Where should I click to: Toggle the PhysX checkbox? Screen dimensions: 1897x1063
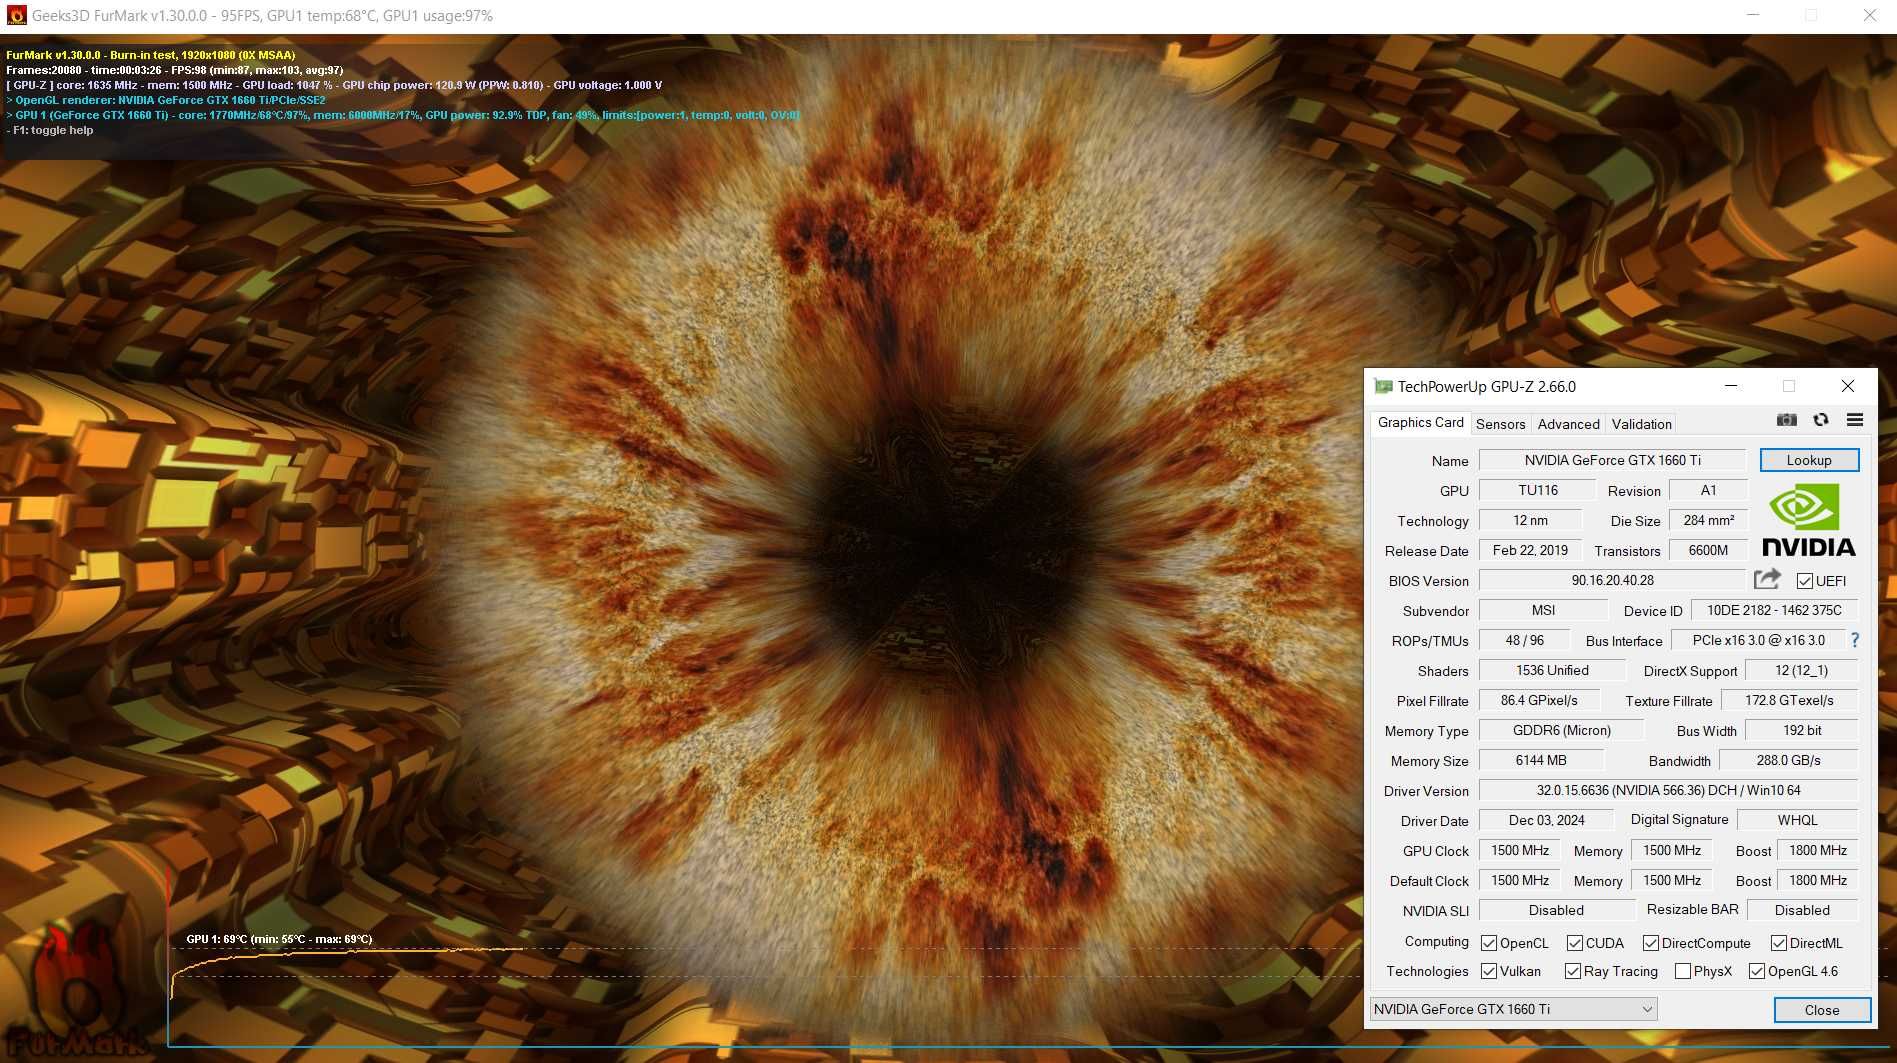1682,971
